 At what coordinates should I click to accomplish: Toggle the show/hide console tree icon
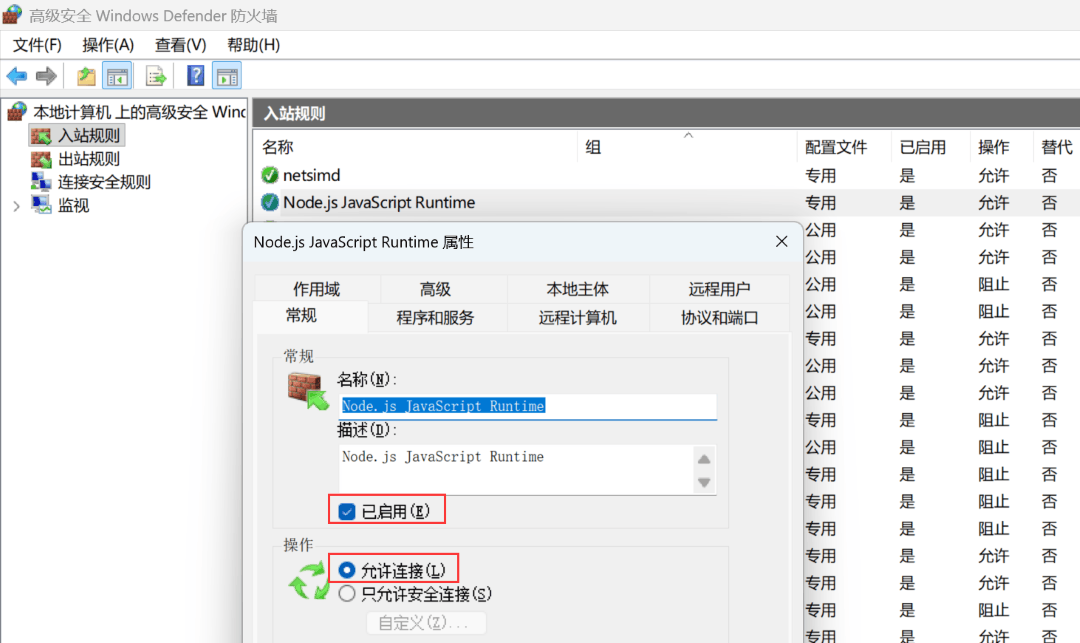point(117,76)
